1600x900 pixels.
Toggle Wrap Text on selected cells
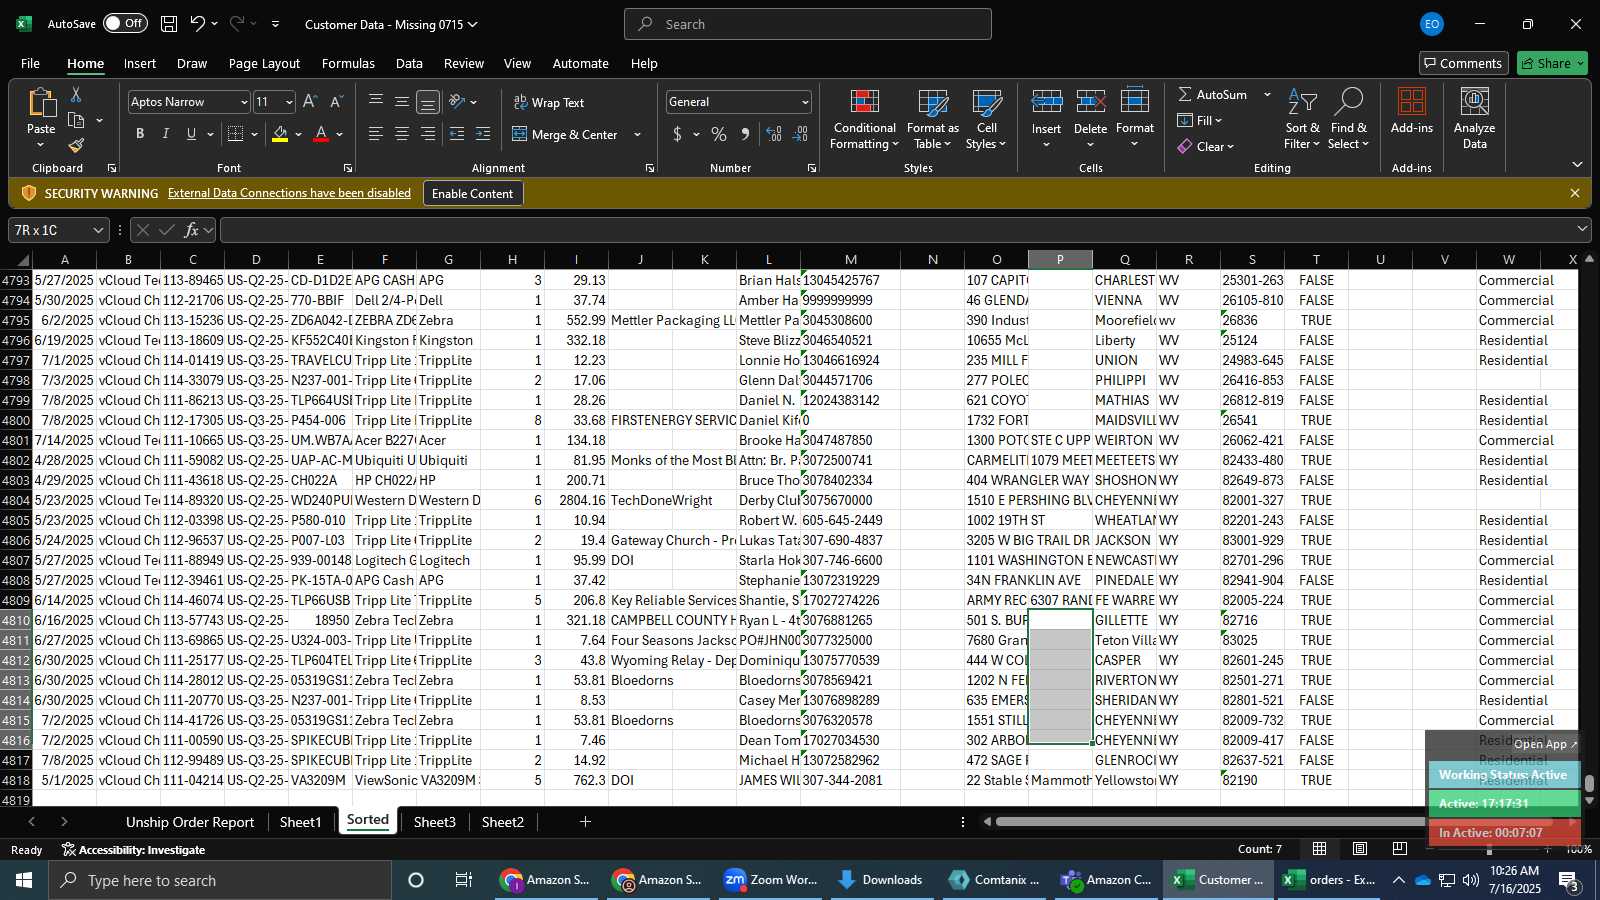[549, 102]
